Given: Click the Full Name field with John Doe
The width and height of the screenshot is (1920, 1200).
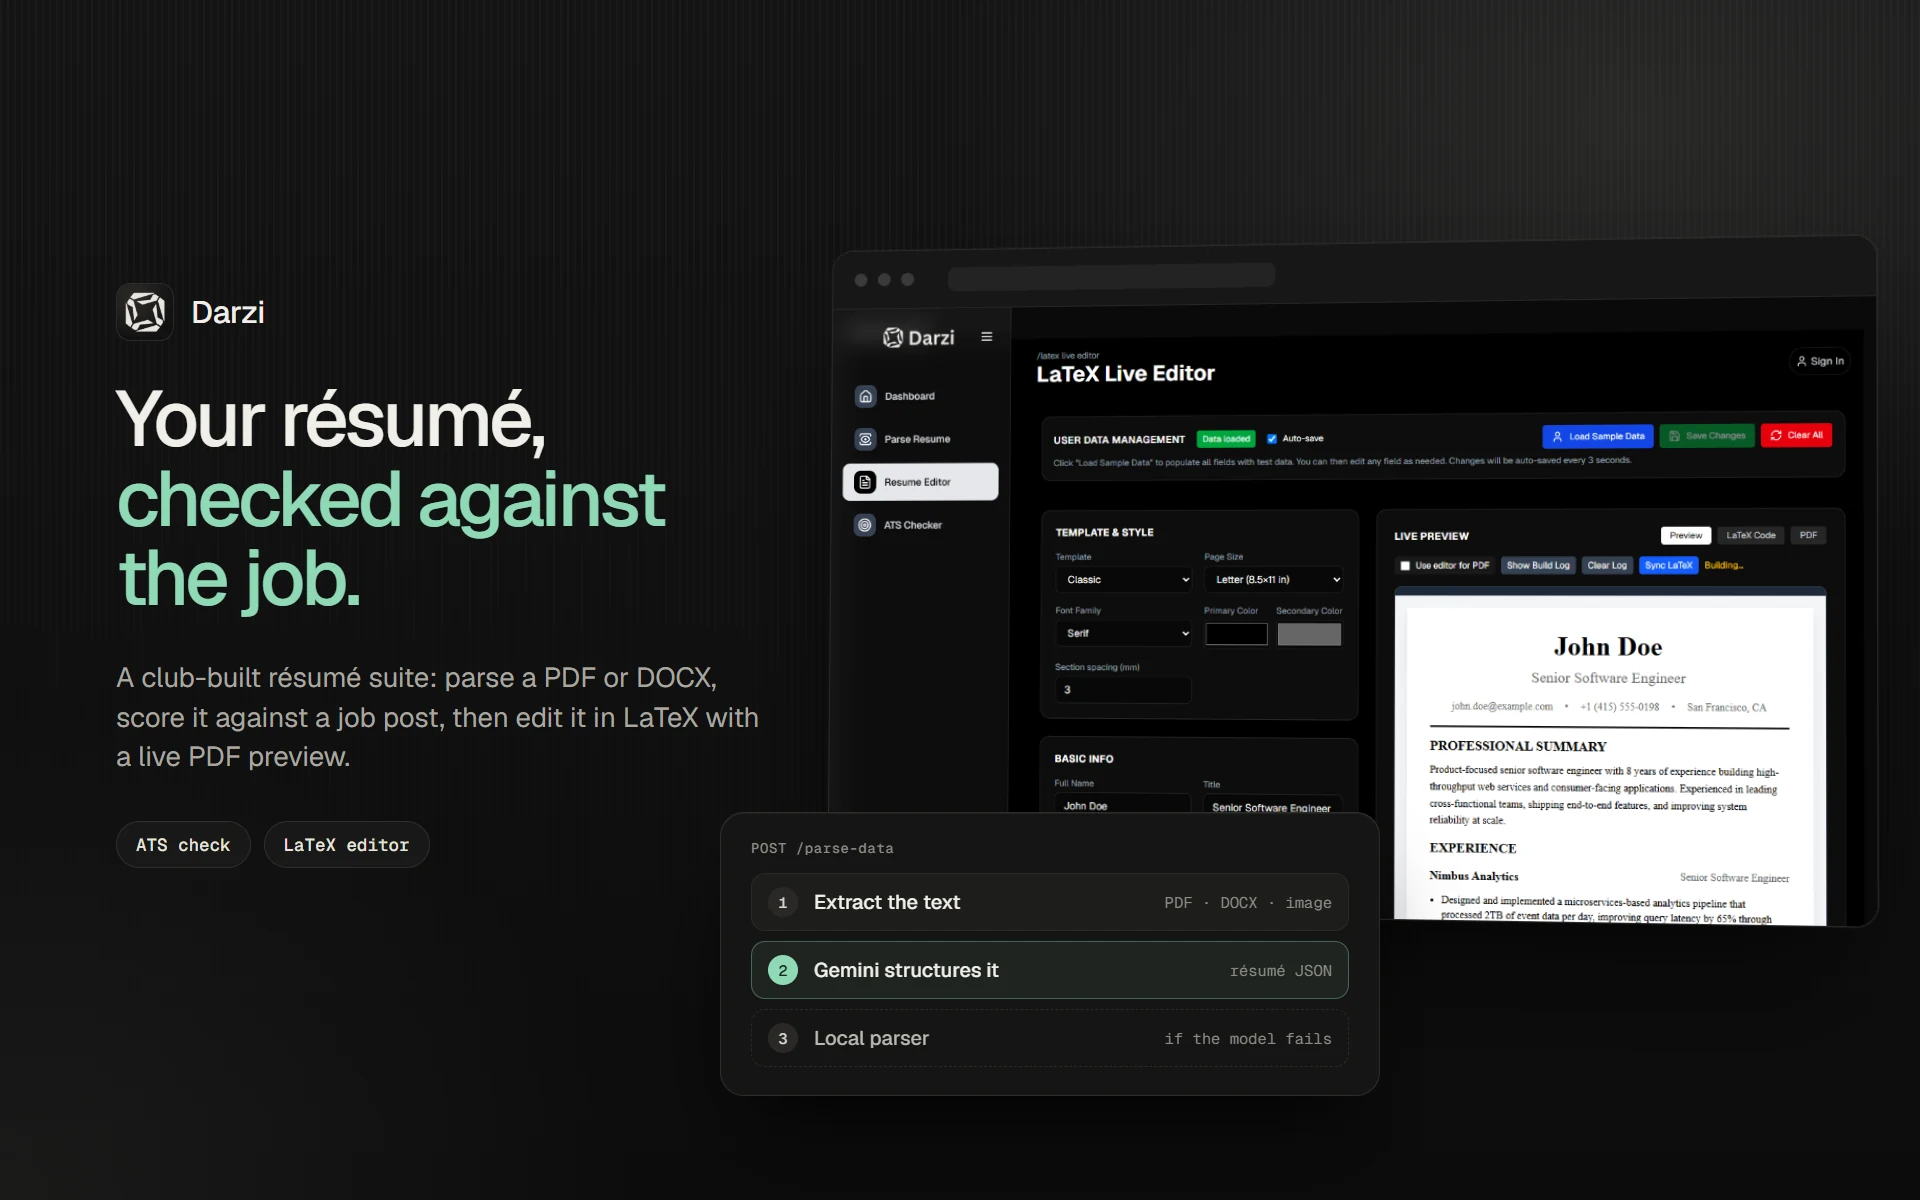Looking at the screenshot, I should pyautogui.click(x=1122, y=804).
